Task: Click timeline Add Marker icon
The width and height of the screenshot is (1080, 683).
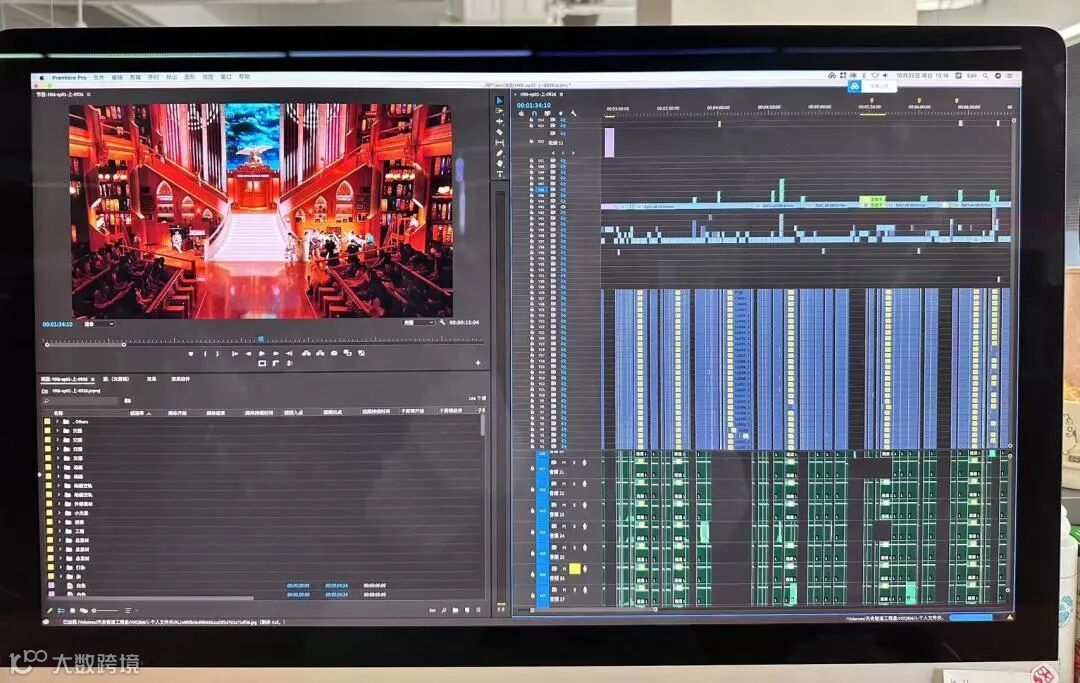Action: point(561,114)
